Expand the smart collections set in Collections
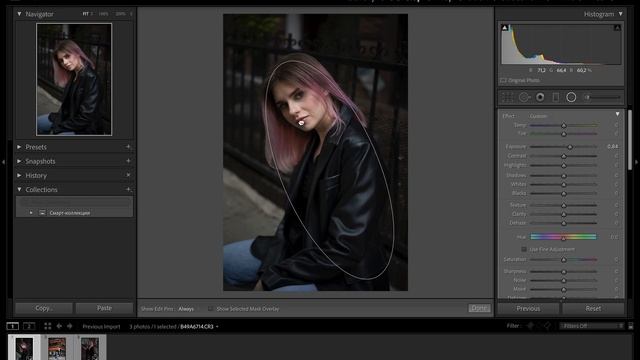 pyautogui.click(x=31, y=213)
